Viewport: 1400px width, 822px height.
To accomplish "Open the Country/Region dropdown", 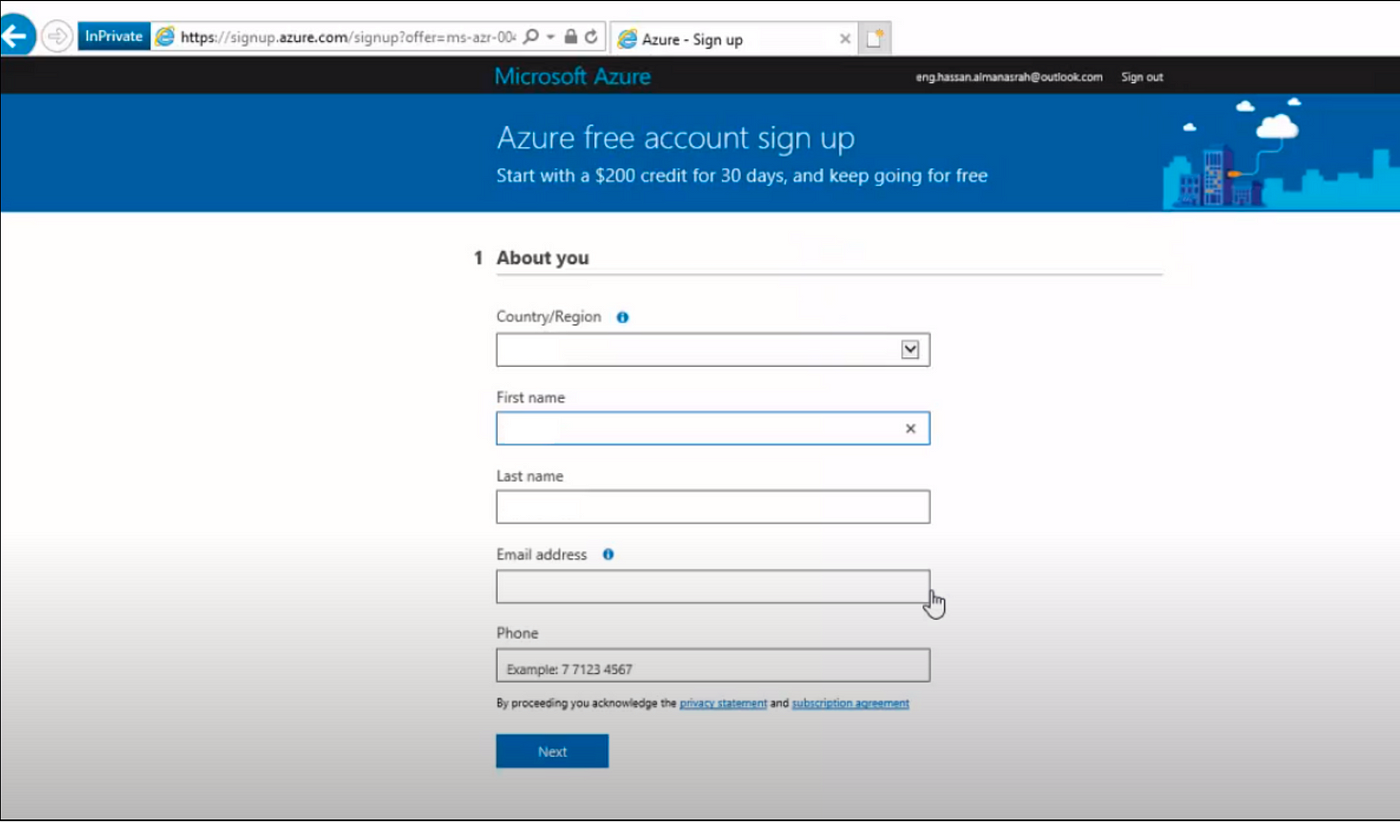I will pyautogui.click(x=713, y=350).
